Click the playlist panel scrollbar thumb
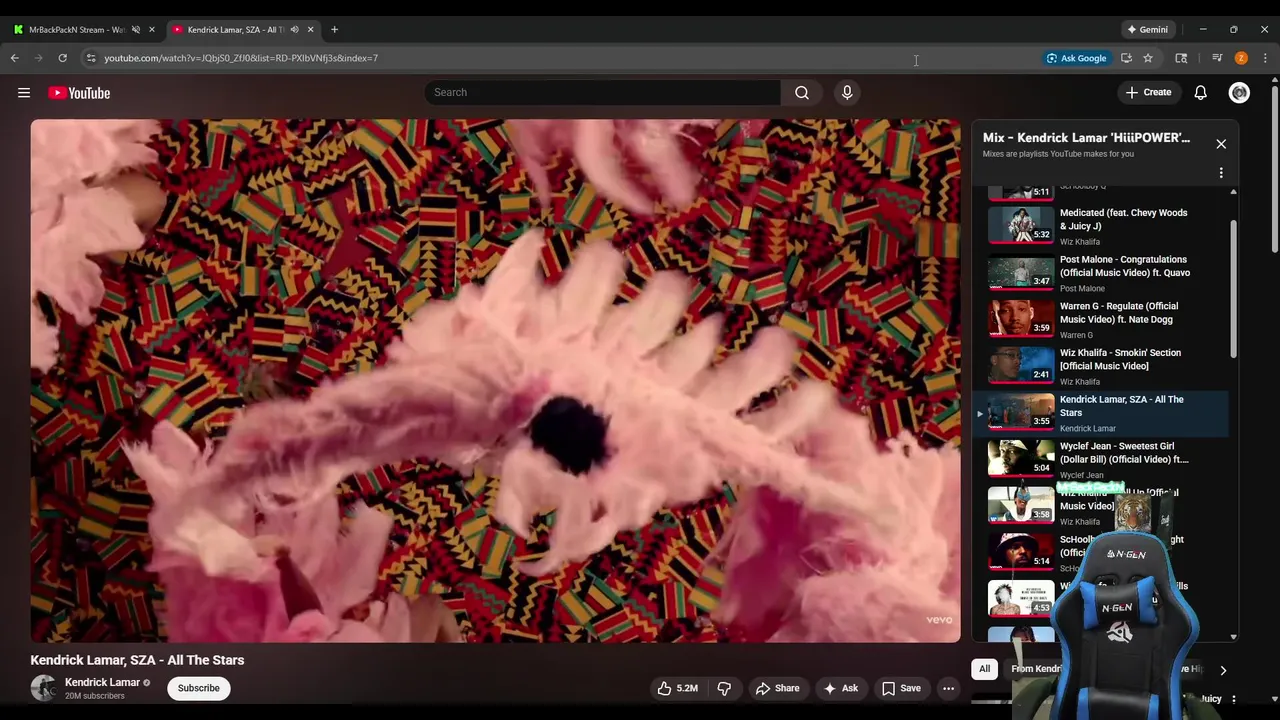This screenshot has width=1280, height=720. 1233,290
